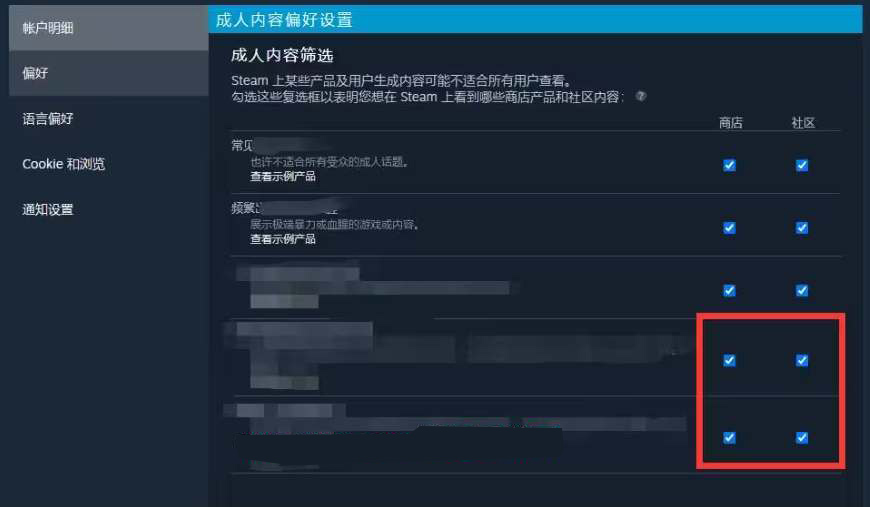Toggle 社区 checkbox in third content row

(x=802, y=291)
